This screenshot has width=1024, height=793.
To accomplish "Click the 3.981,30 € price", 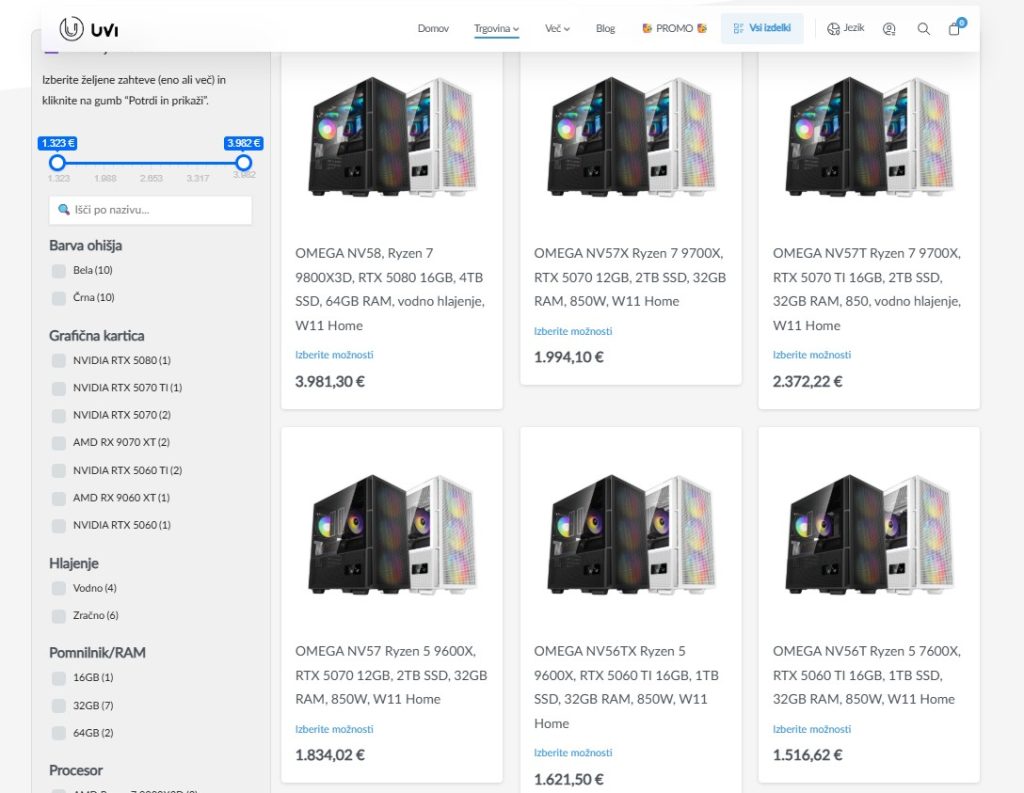I will click(x=330, y=382).
